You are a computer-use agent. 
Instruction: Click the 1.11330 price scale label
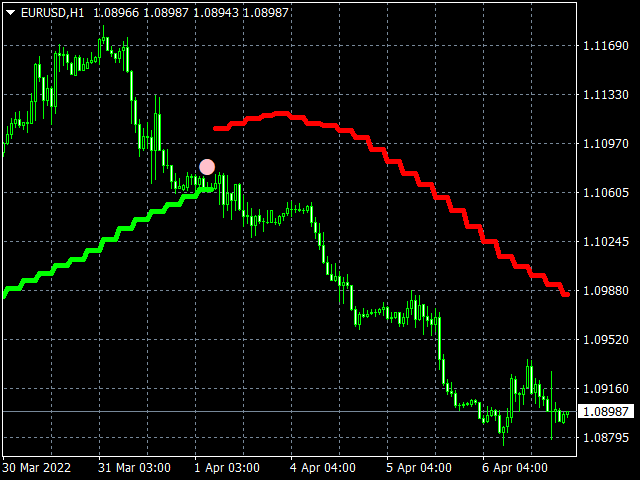(606, 95)
